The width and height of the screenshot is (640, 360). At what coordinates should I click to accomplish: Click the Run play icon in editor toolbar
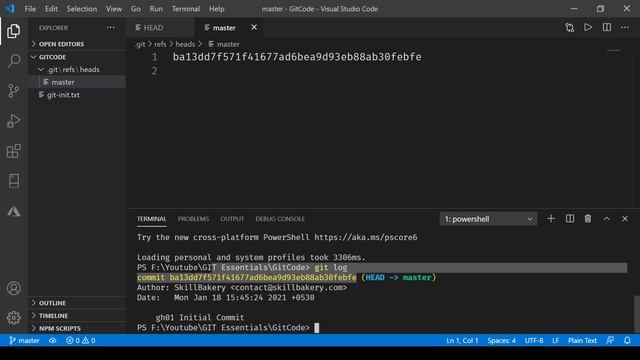click(x=588, y=27)
